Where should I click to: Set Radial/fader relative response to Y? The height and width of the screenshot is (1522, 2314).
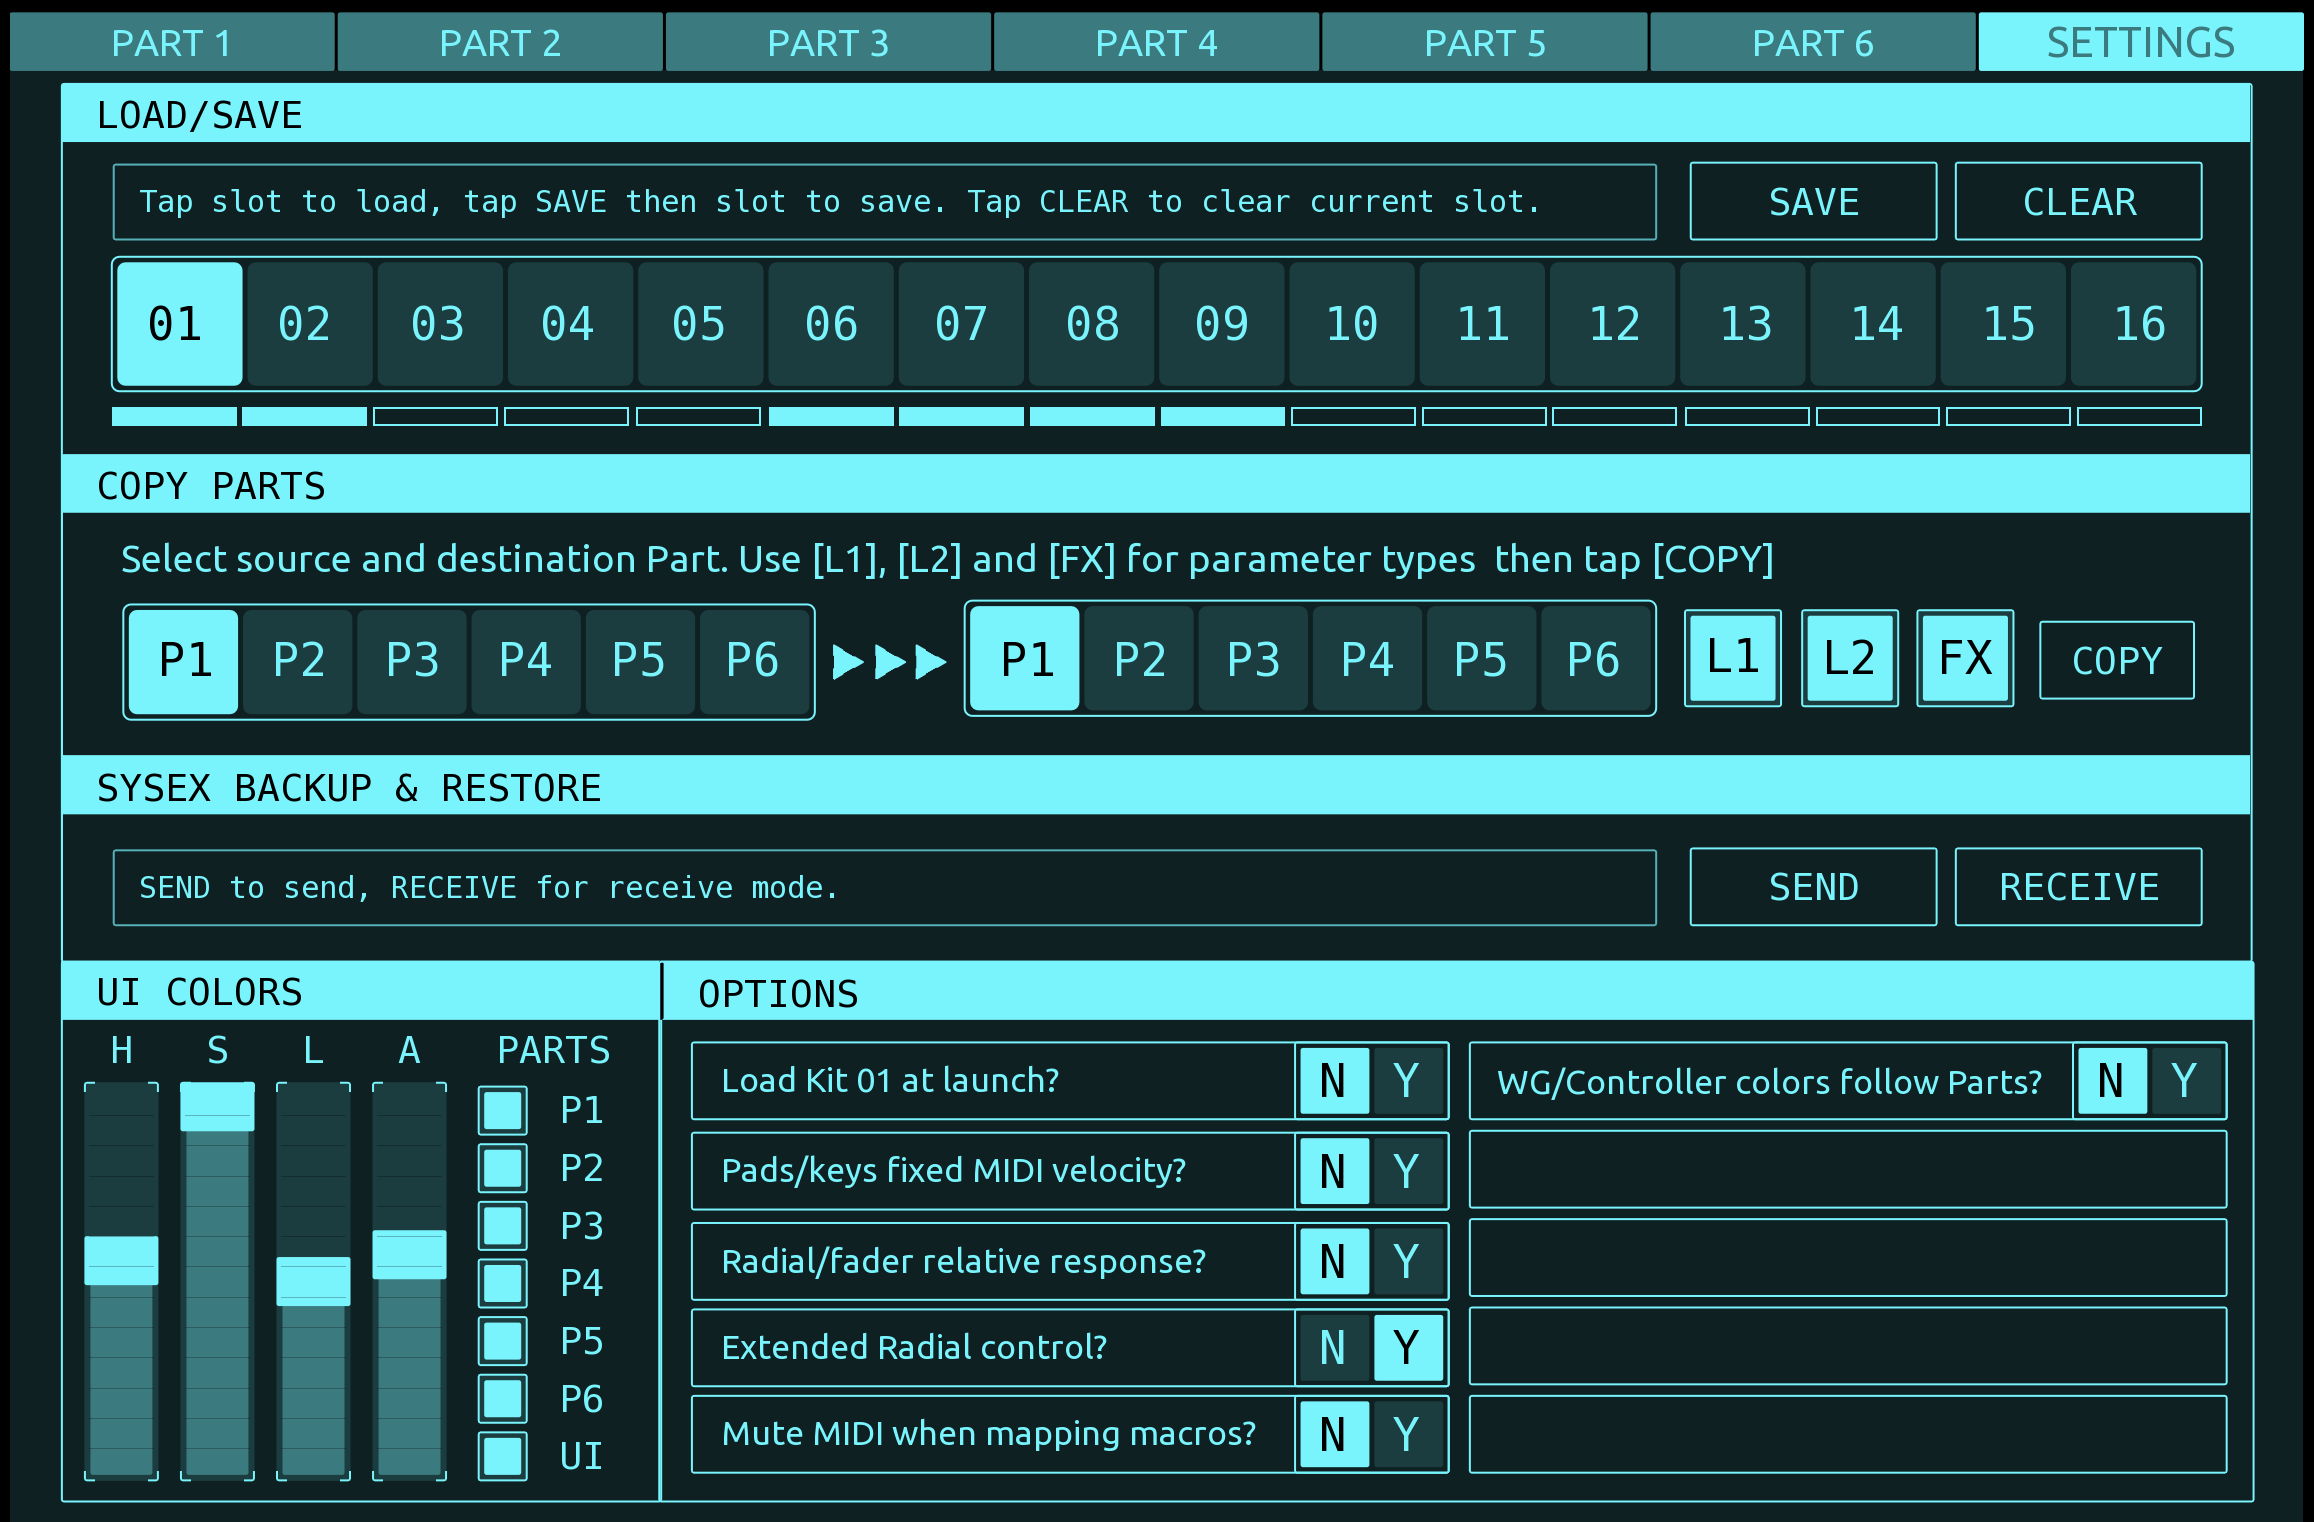[1408, 1261]
